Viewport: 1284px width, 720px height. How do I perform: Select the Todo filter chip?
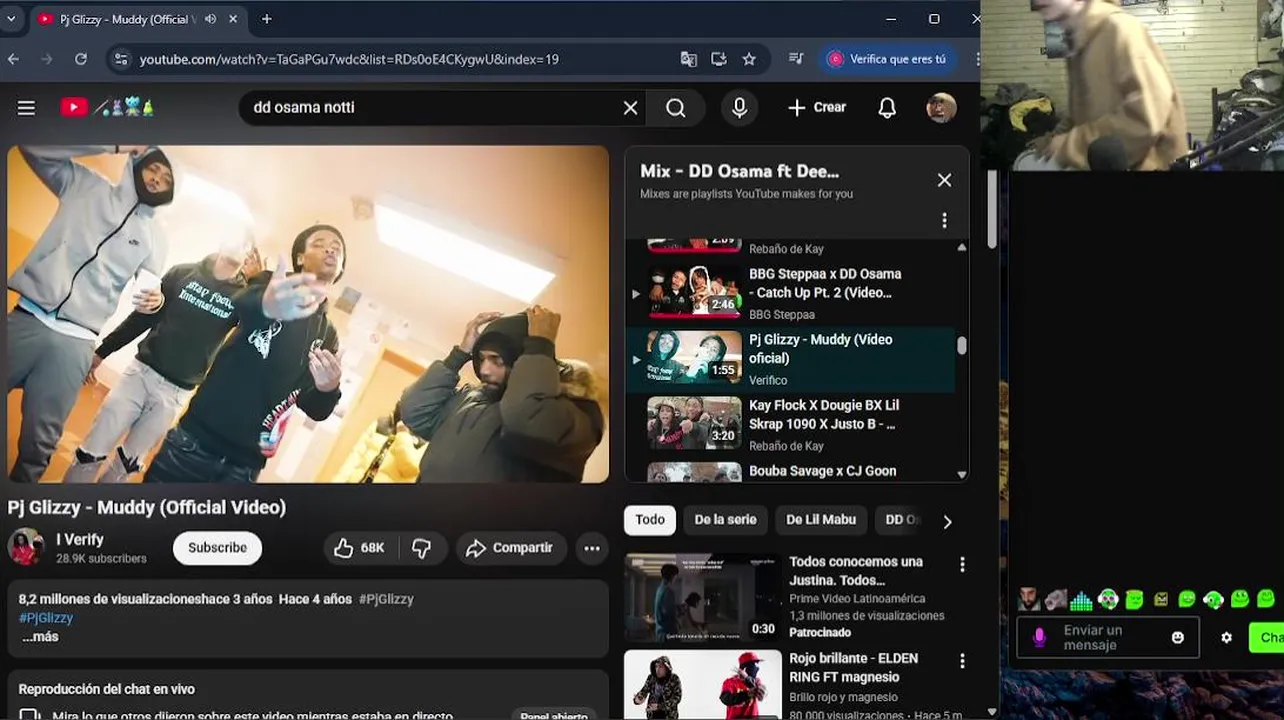coord(650,520)
